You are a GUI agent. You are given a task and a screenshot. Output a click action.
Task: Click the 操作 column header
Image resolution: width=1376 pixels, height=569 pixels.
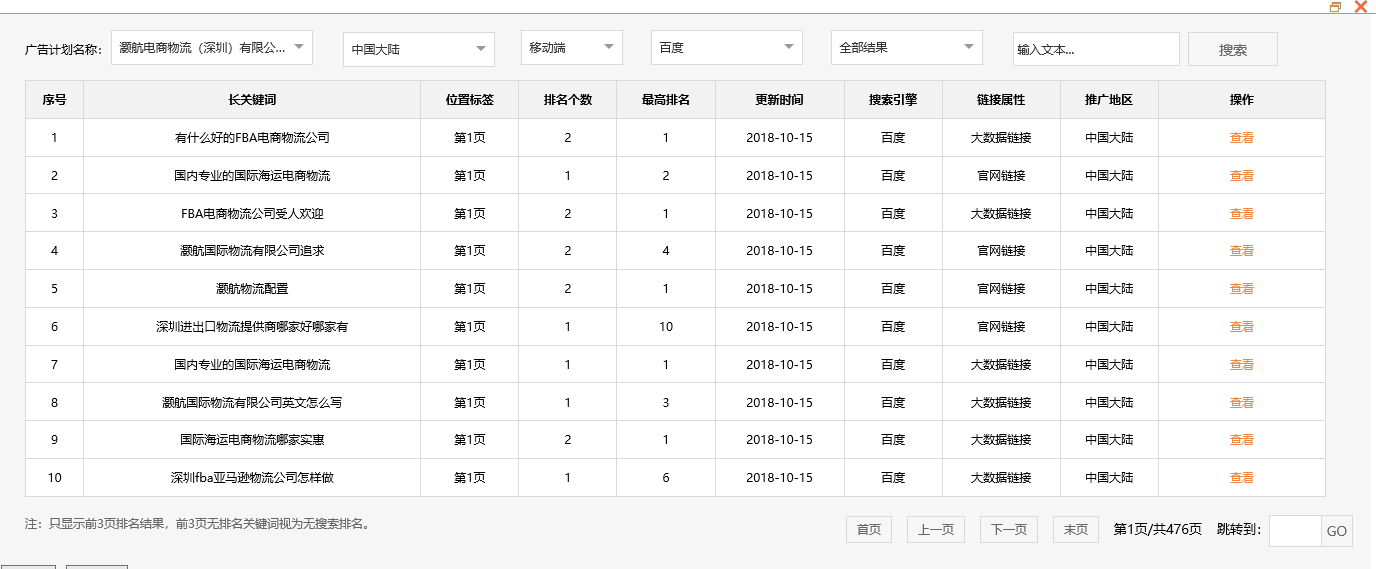(1242, 100)
